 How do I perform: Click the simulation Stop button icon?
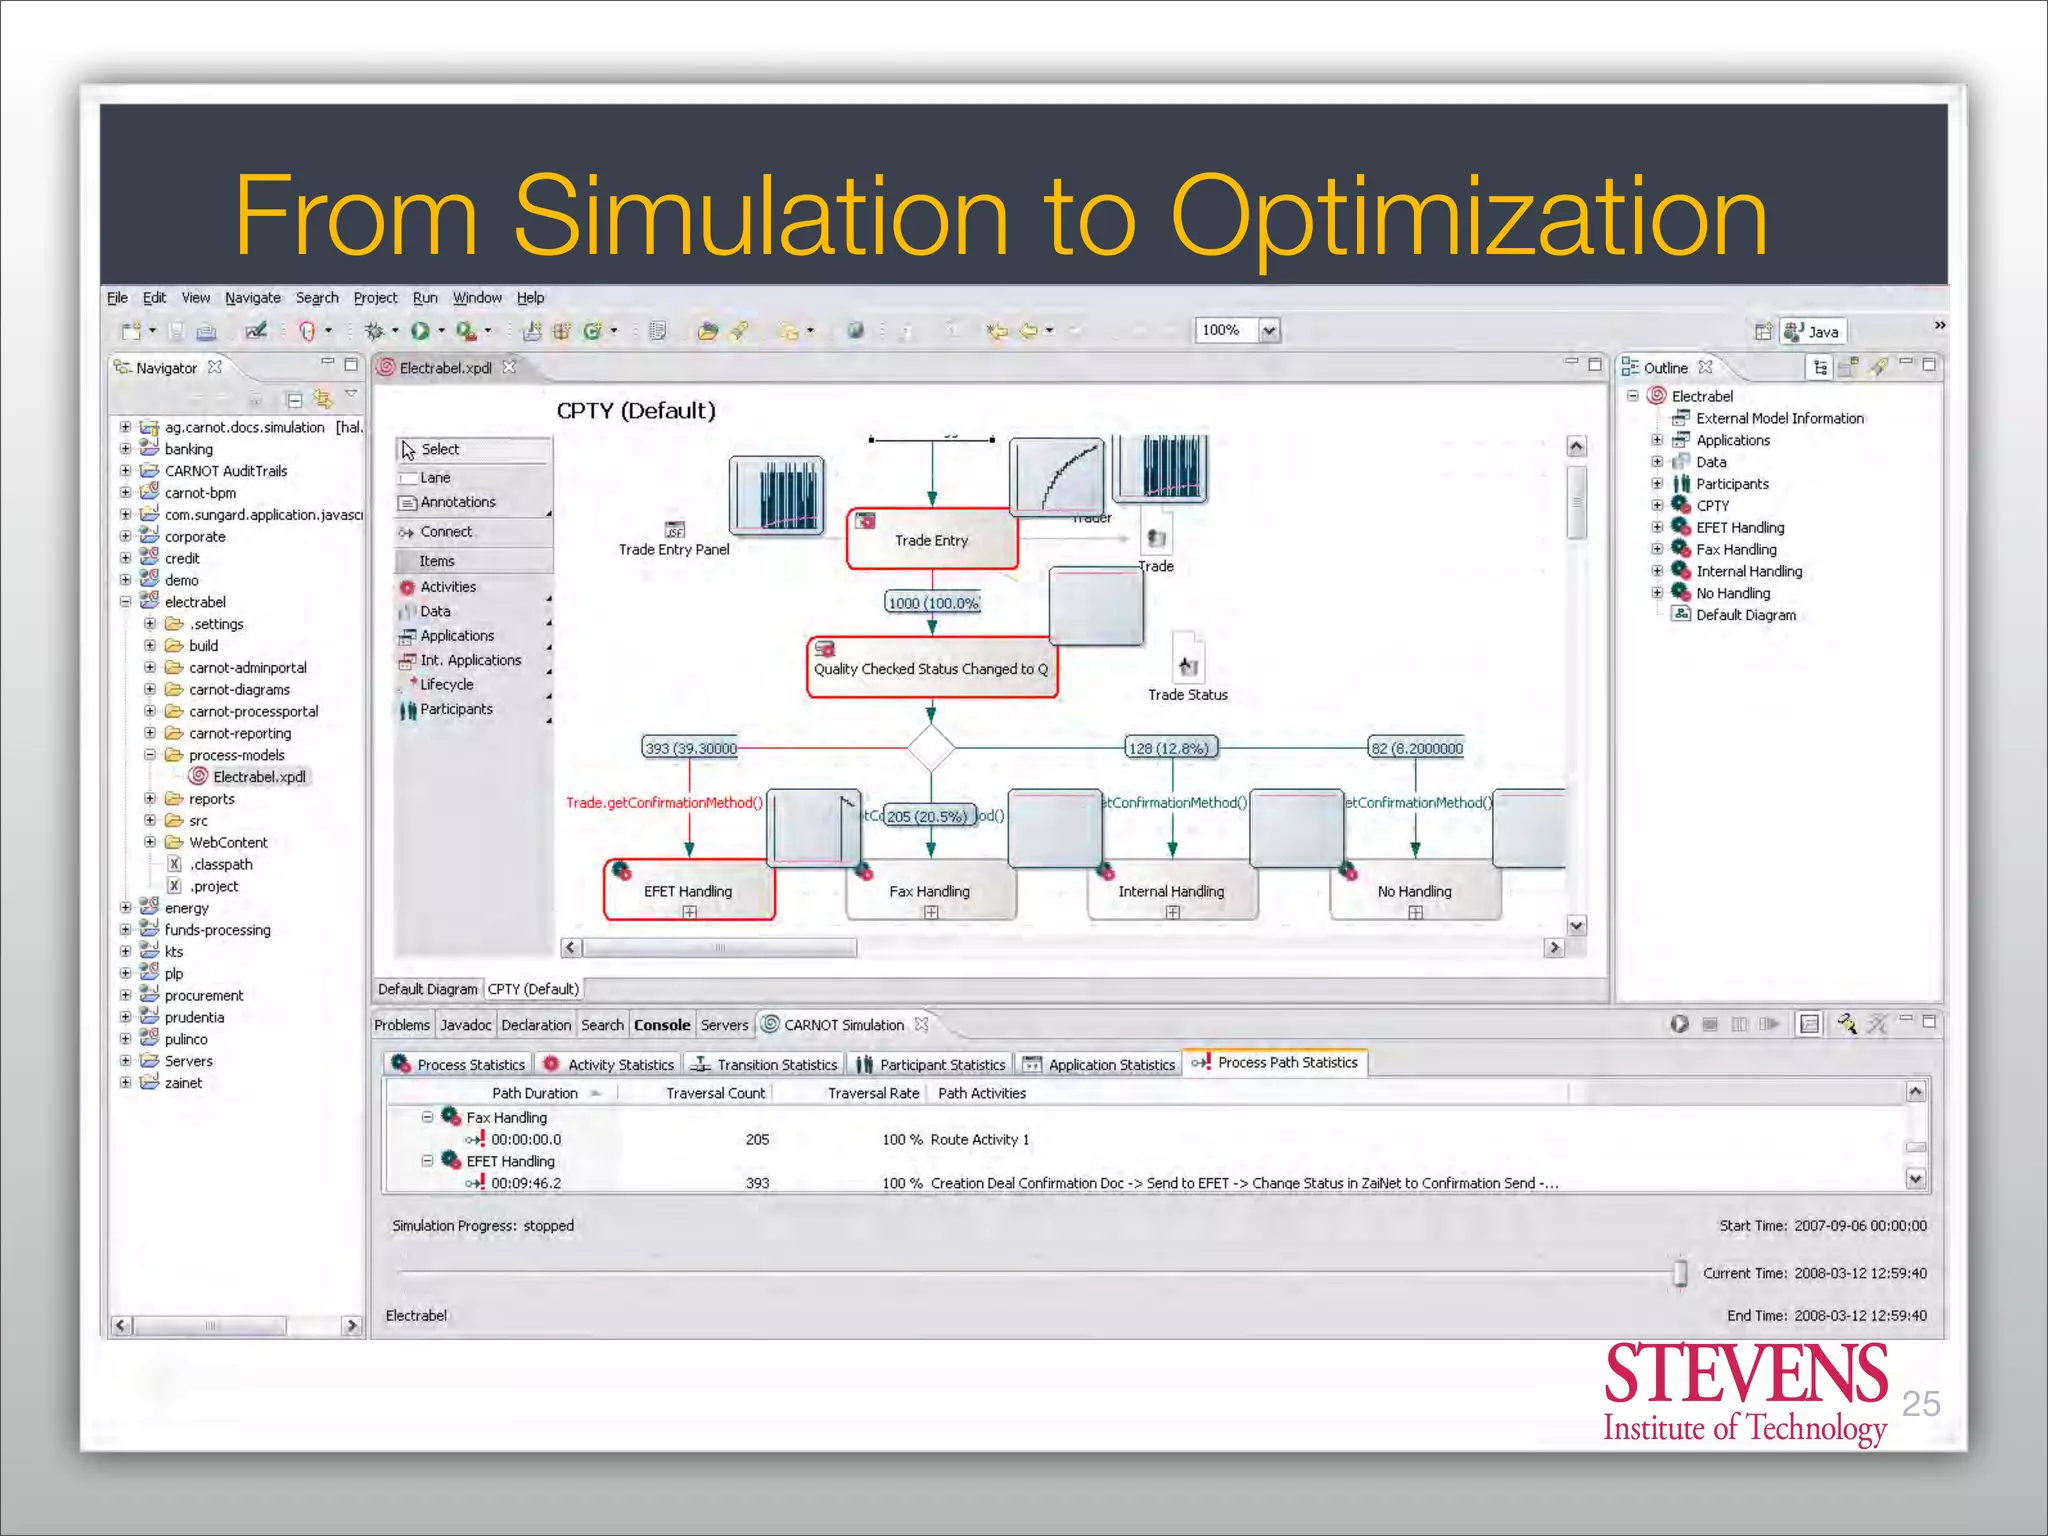point(1710,1024)
